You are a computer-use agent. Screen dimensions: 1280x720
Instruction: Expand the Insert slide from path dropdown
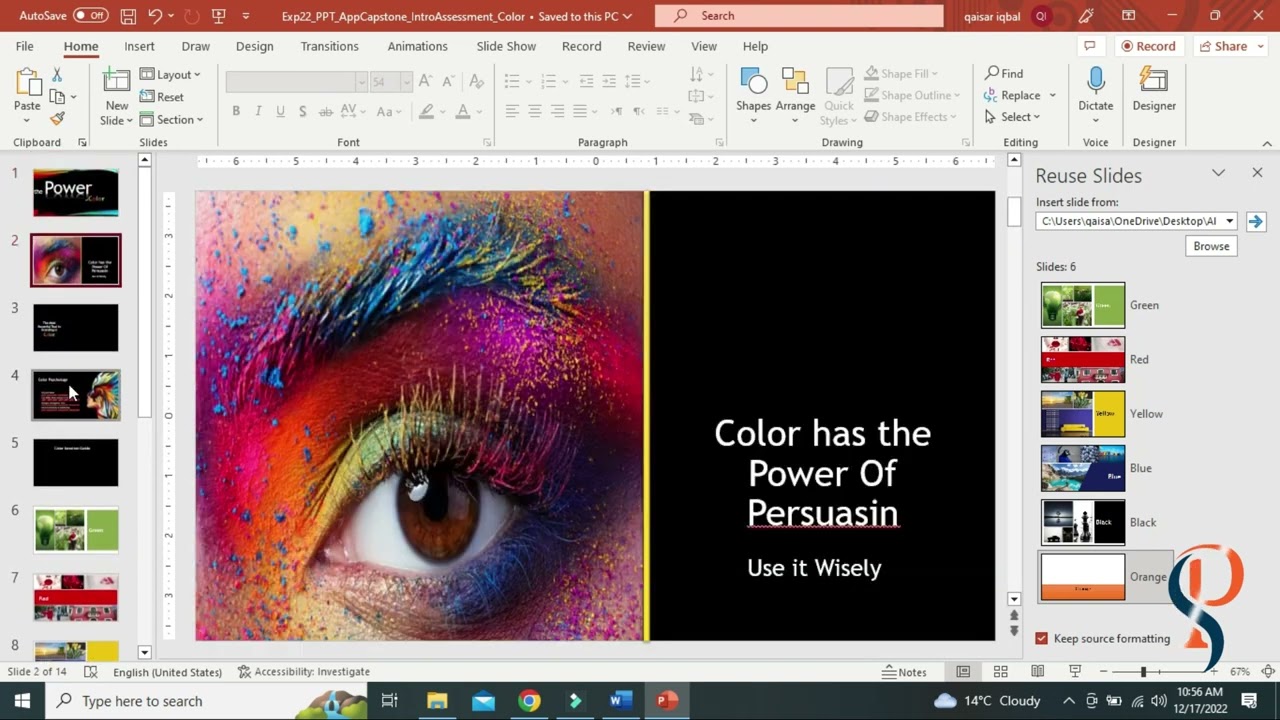pyautogui.click(x=1230, y=221)
